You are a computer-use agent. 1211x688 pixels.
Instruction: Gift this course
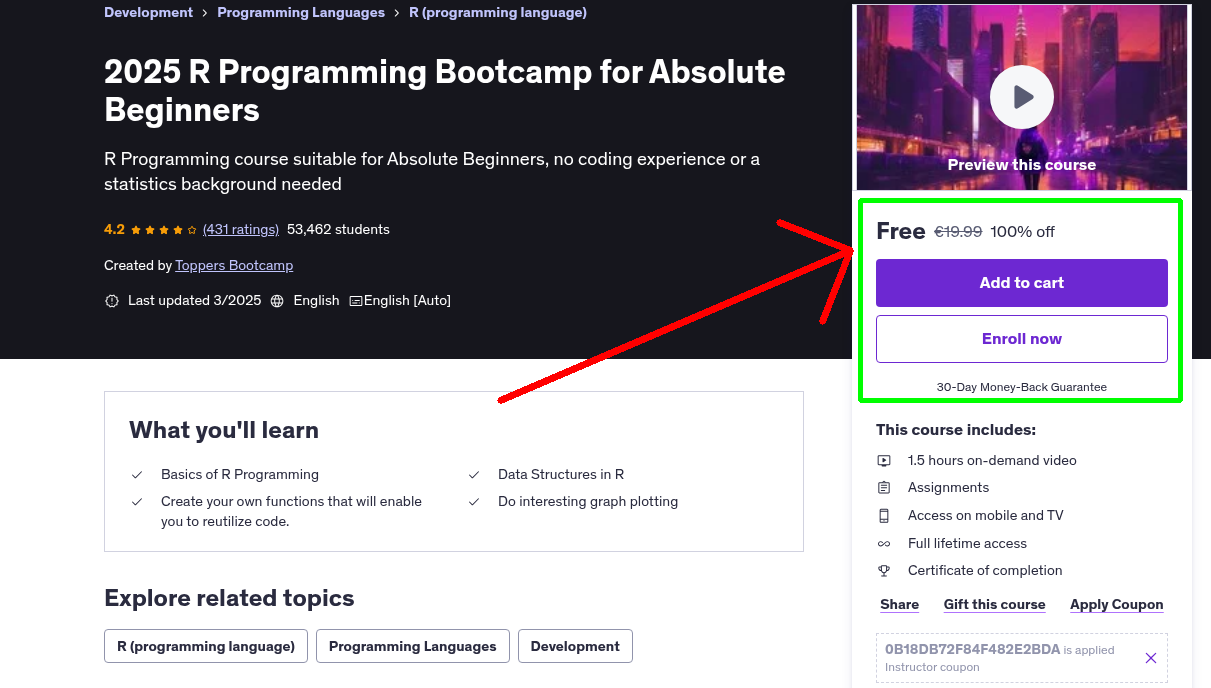[994, 604]
